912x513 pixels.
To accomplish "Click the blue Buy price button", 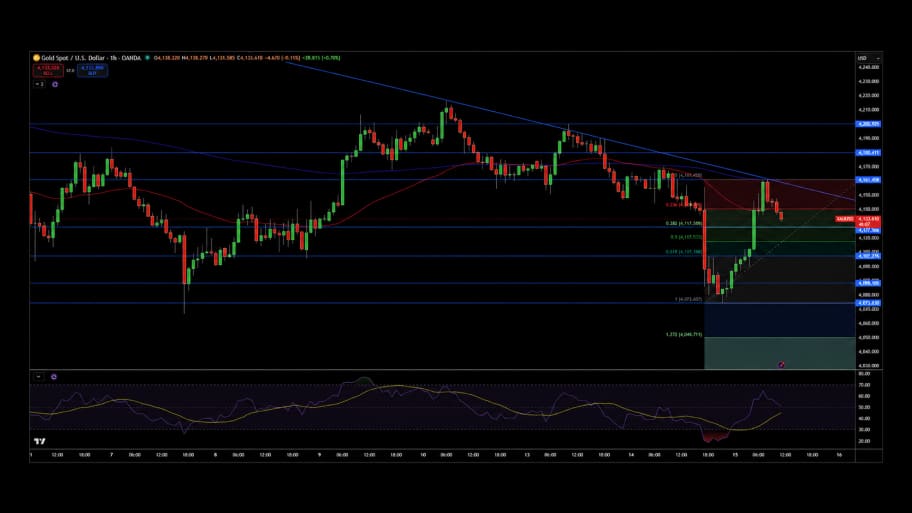I will pyautogui.click(x=92, y=70).
